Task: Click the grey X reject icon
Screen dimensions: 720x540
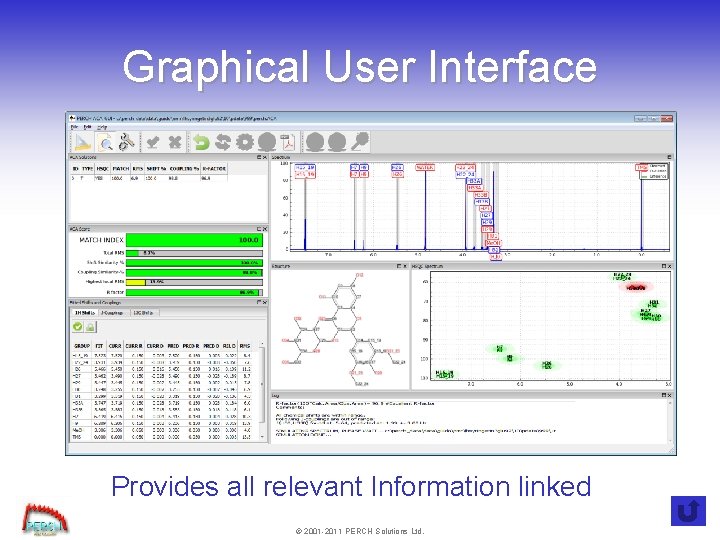Action: pyautogui.click(x=174, y=142)
